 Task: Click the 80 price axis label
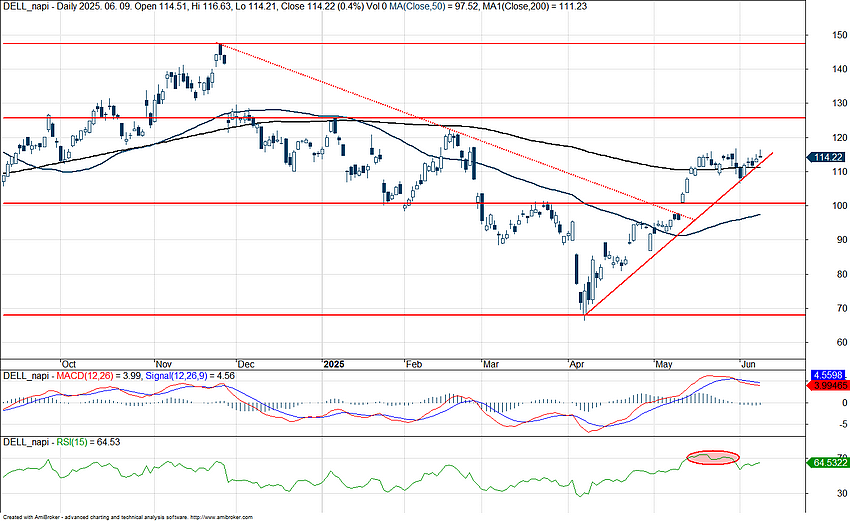tap(842, 274)
